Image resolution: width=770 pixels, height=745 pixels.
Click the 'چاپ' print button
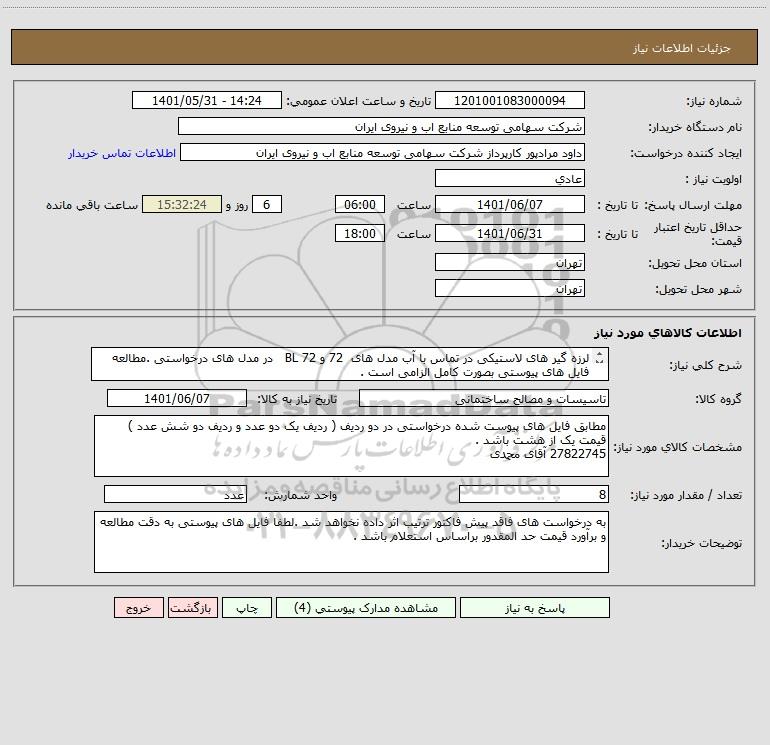coord(247,607)
